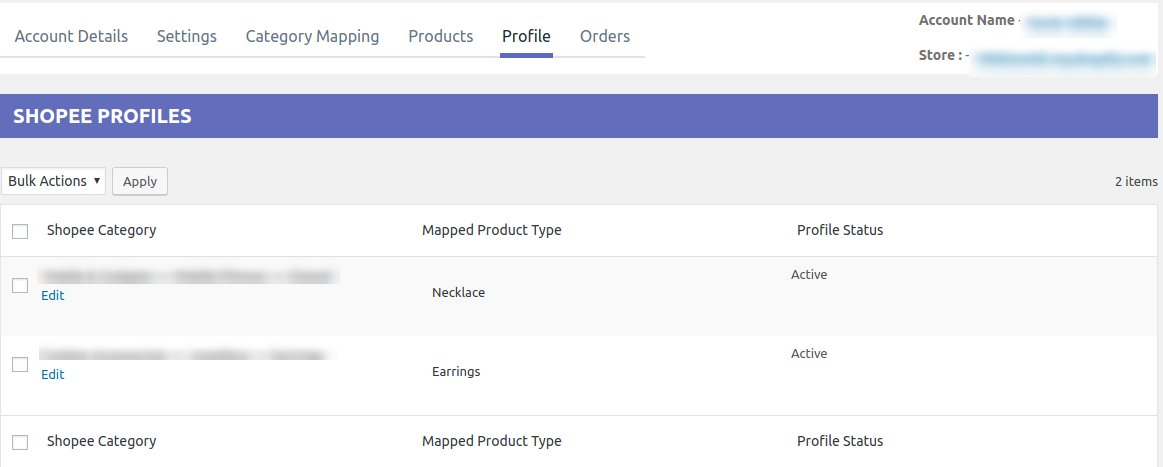Image resolution: width=1163 pixels, height=467 pixels.
Task: Click the header Shopee Category column title
Action: point(102,231)
